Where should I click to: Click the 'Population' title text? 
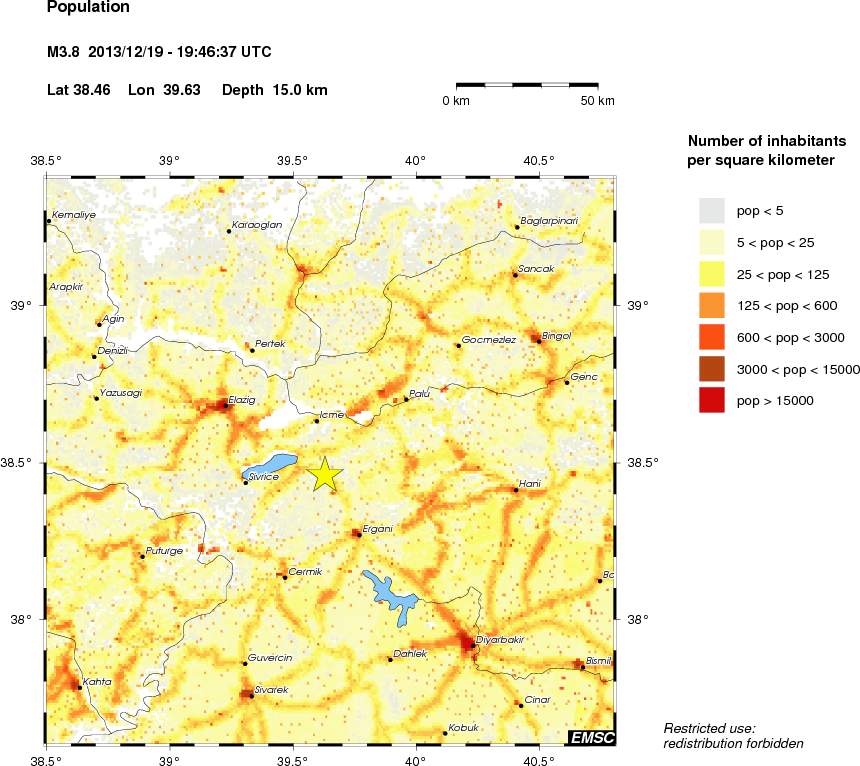(88, 7)
